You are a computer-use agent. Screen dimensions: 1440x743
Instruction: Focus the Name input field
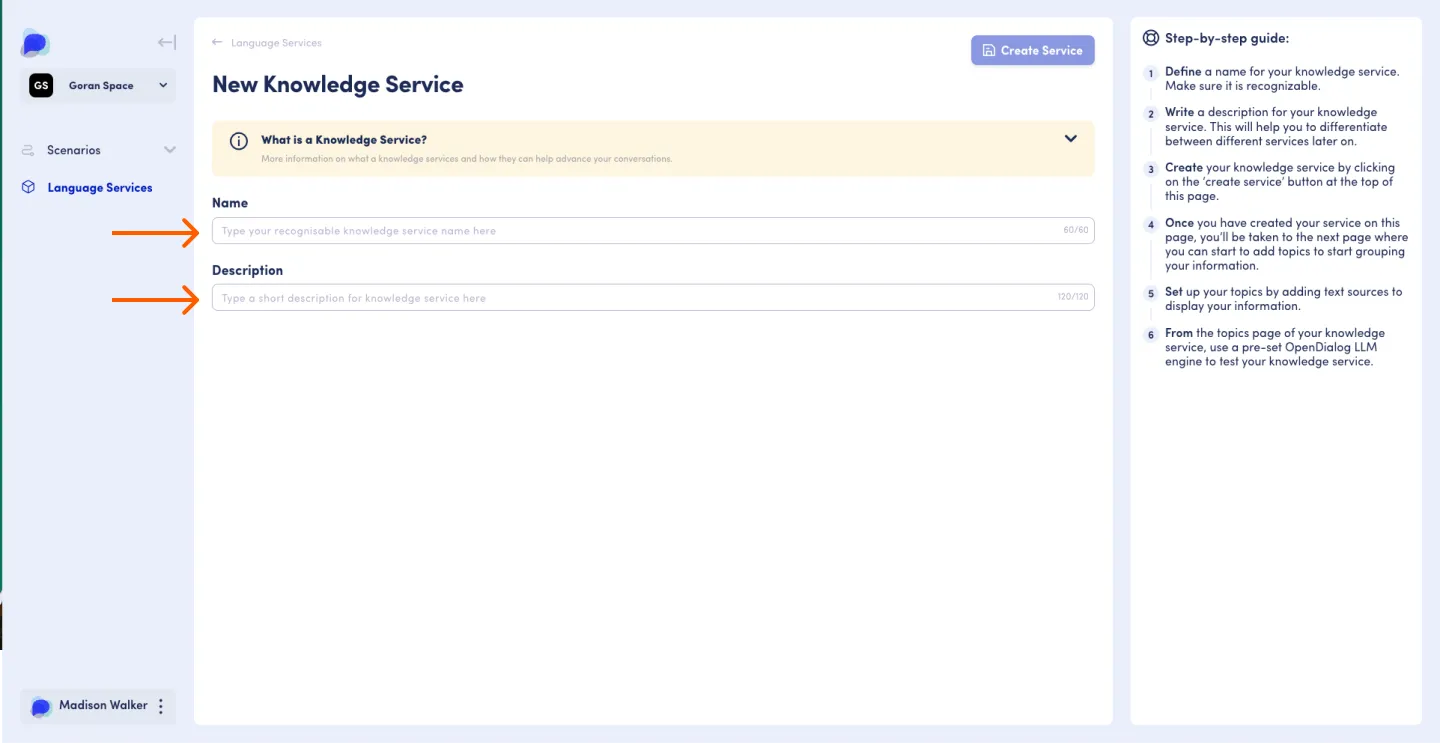653,231
